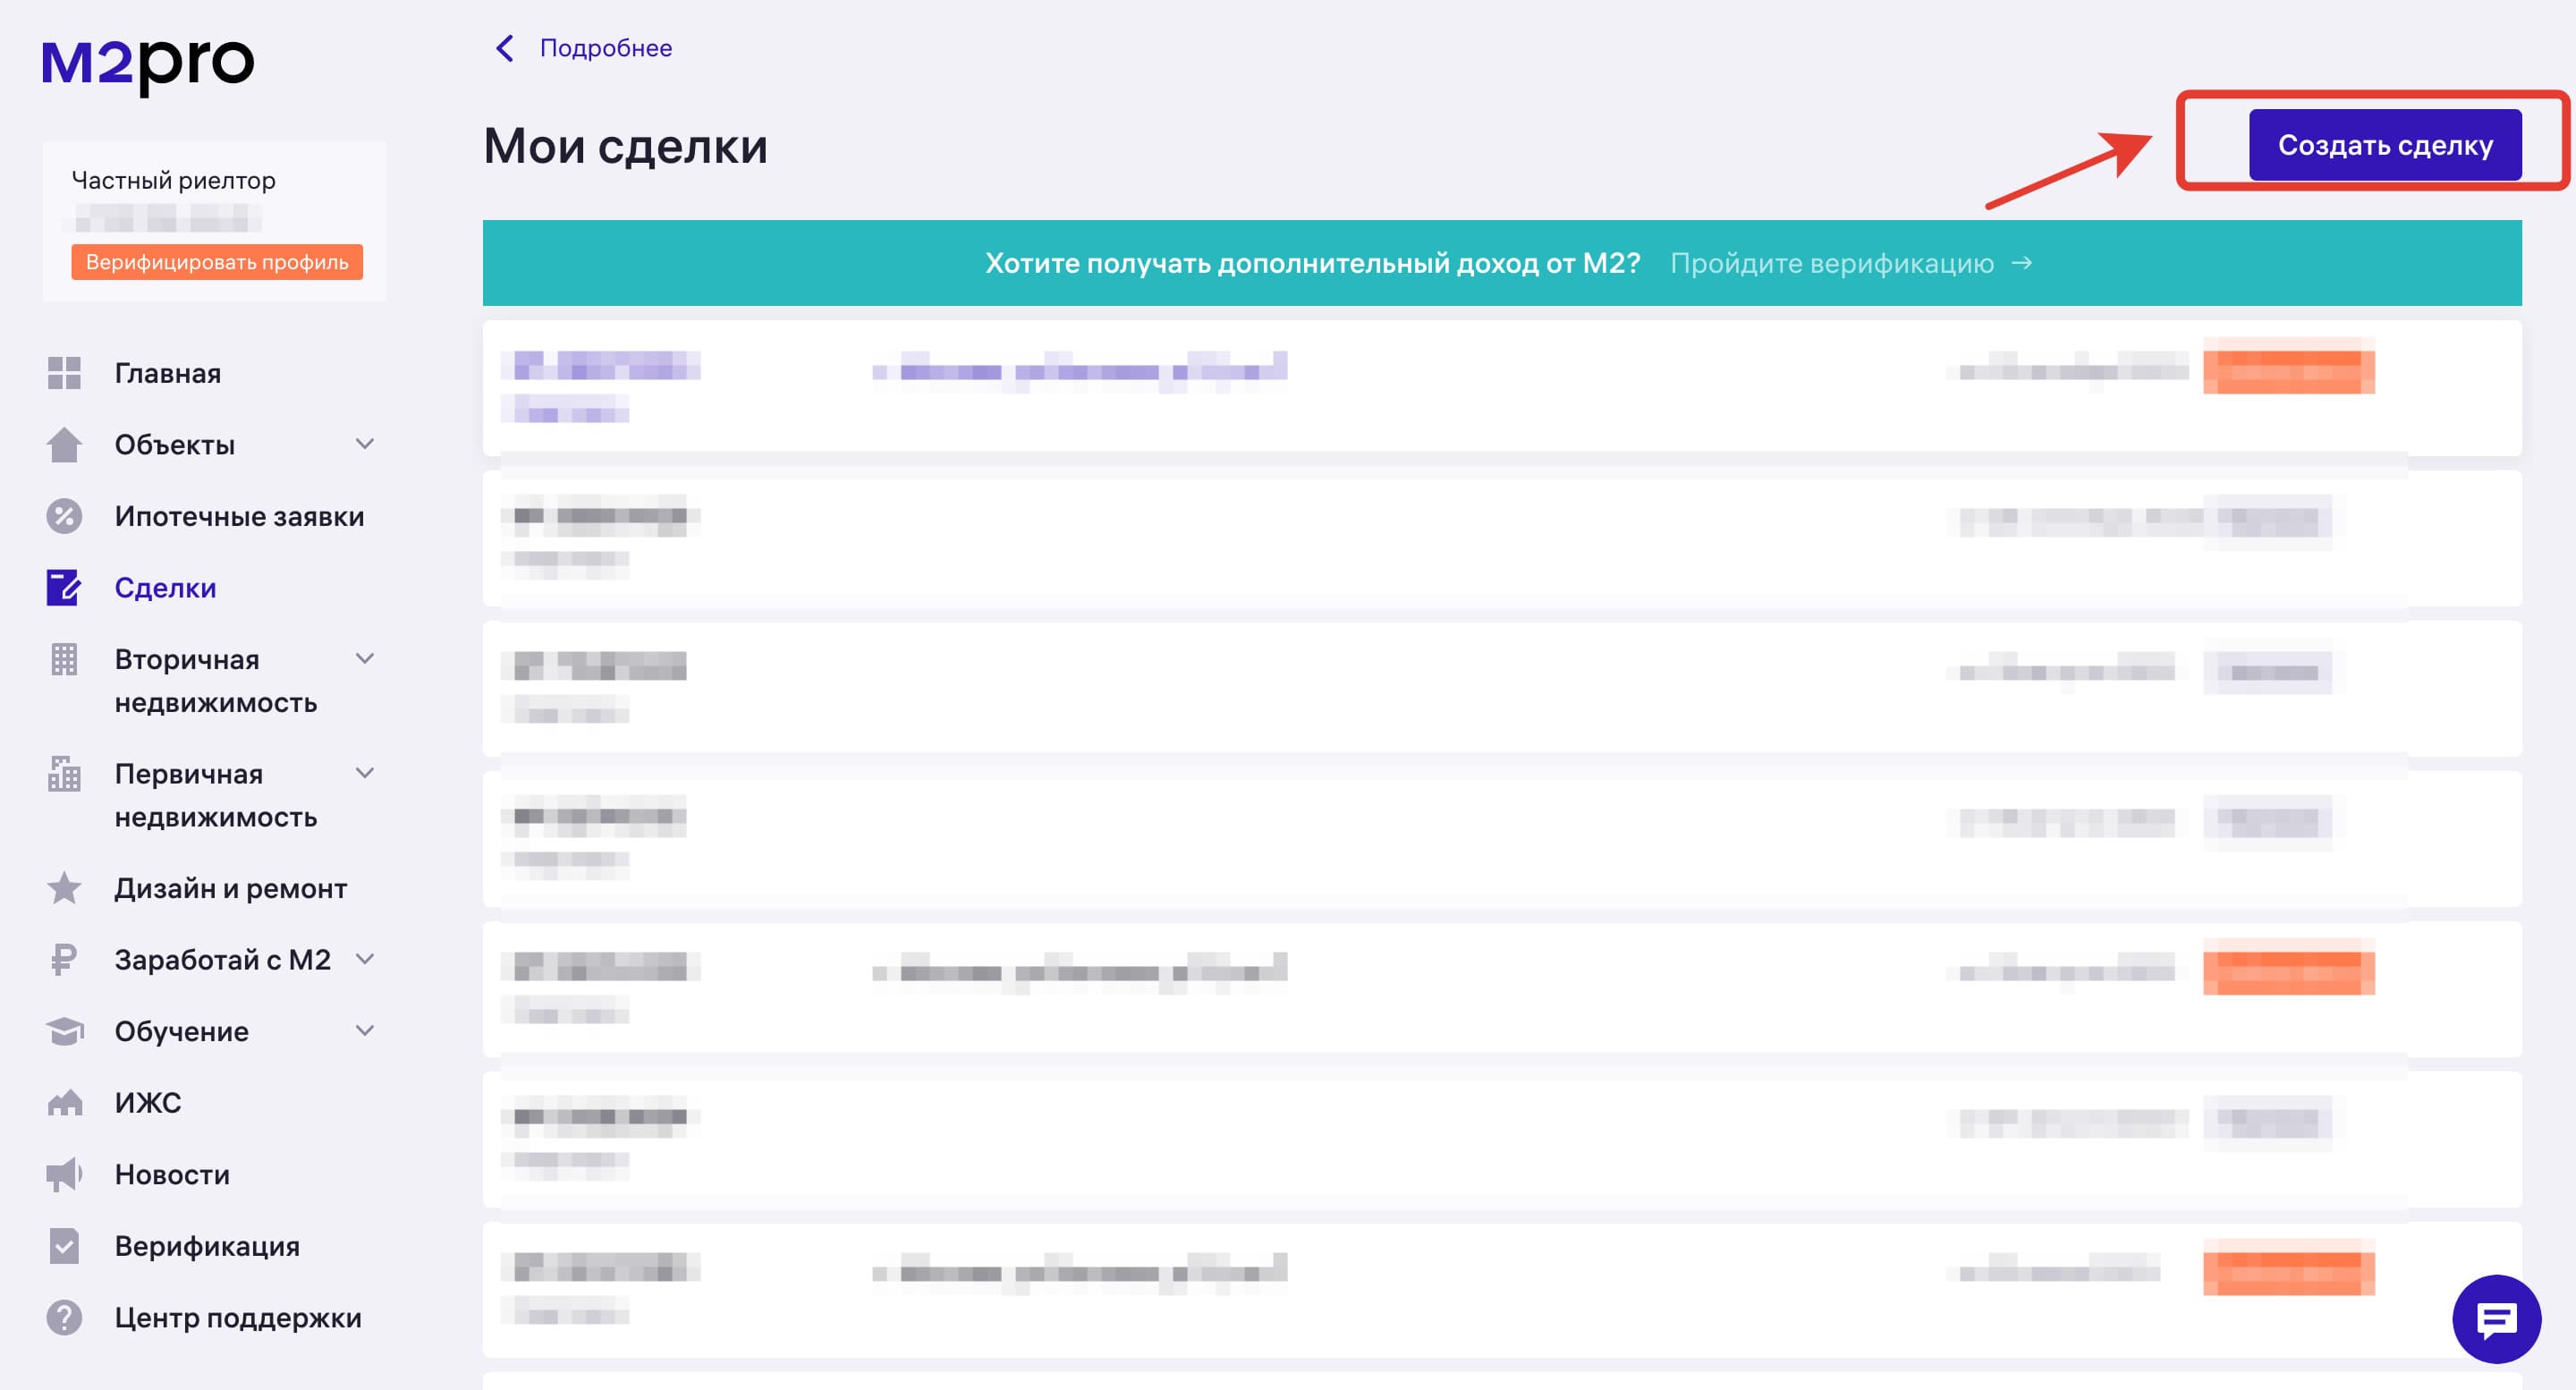
Task: Click the ИЖС houses icon
Action: tap(64, 1103)
